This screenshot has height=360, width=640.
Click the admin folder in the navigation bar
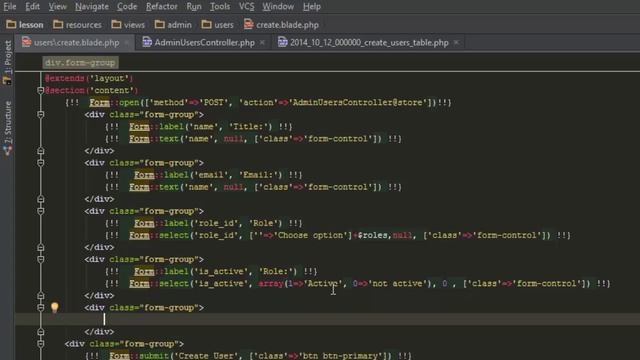[173, 25]
